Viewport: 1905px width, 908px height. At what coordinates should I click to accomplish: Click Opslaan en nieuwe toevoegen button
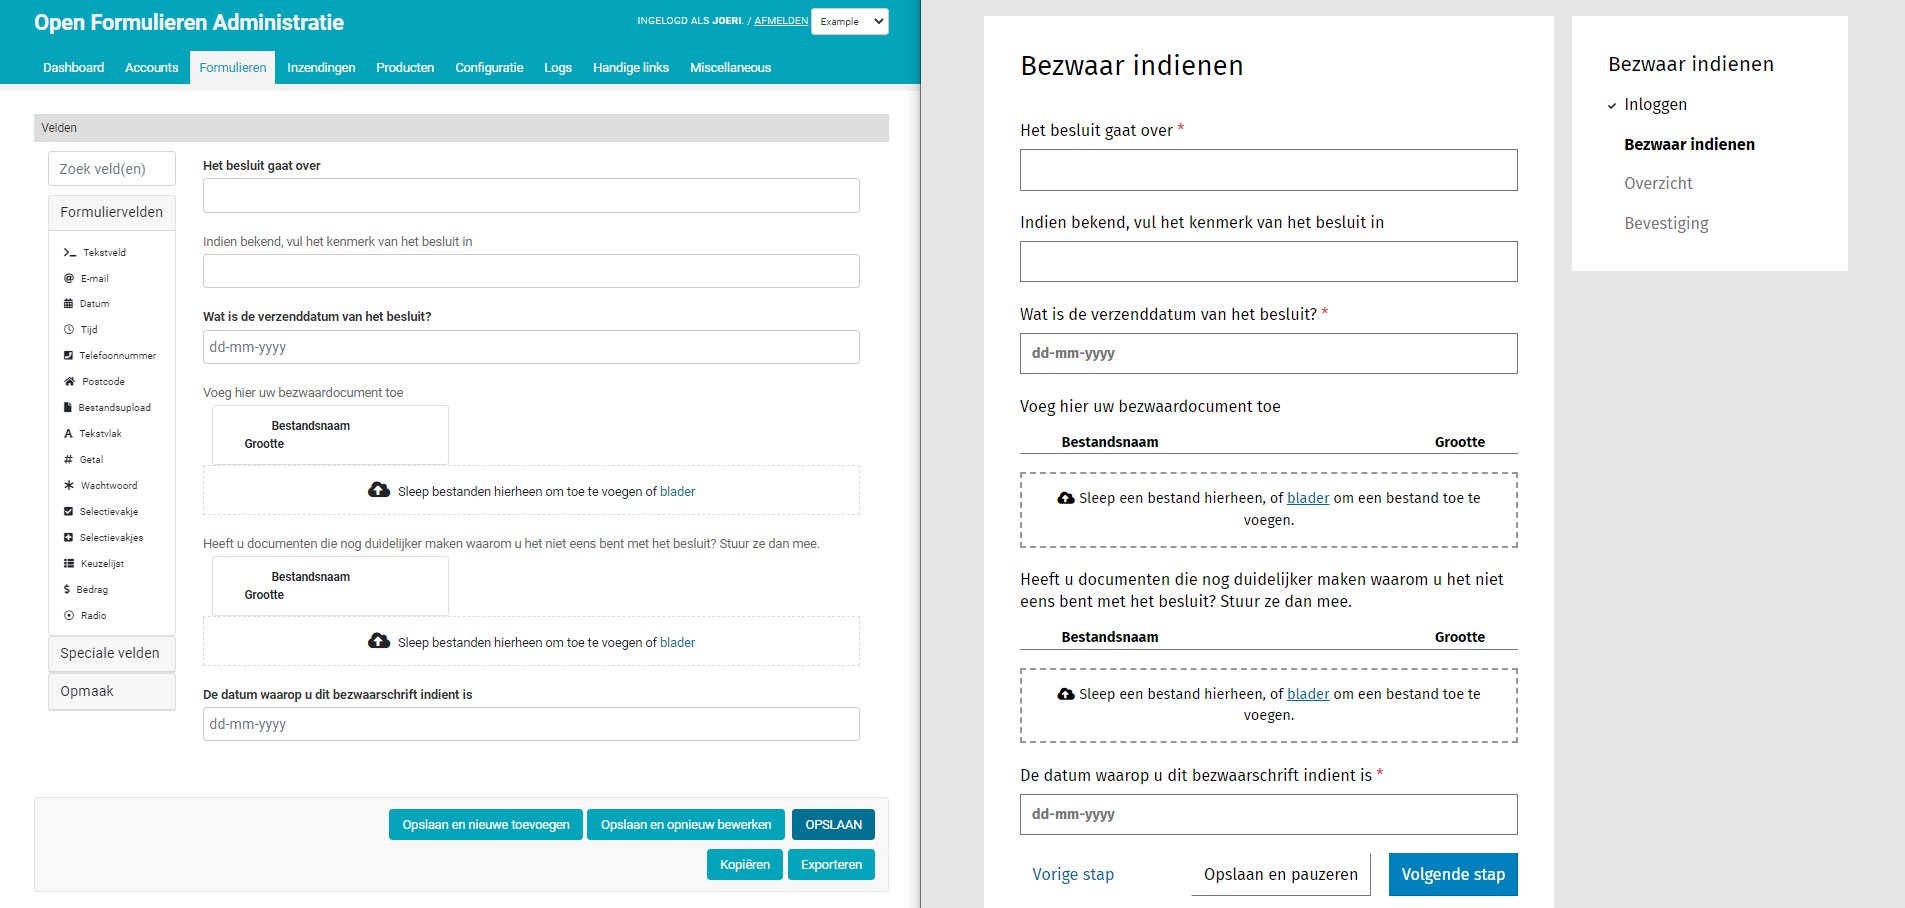[x=486, y=825]
